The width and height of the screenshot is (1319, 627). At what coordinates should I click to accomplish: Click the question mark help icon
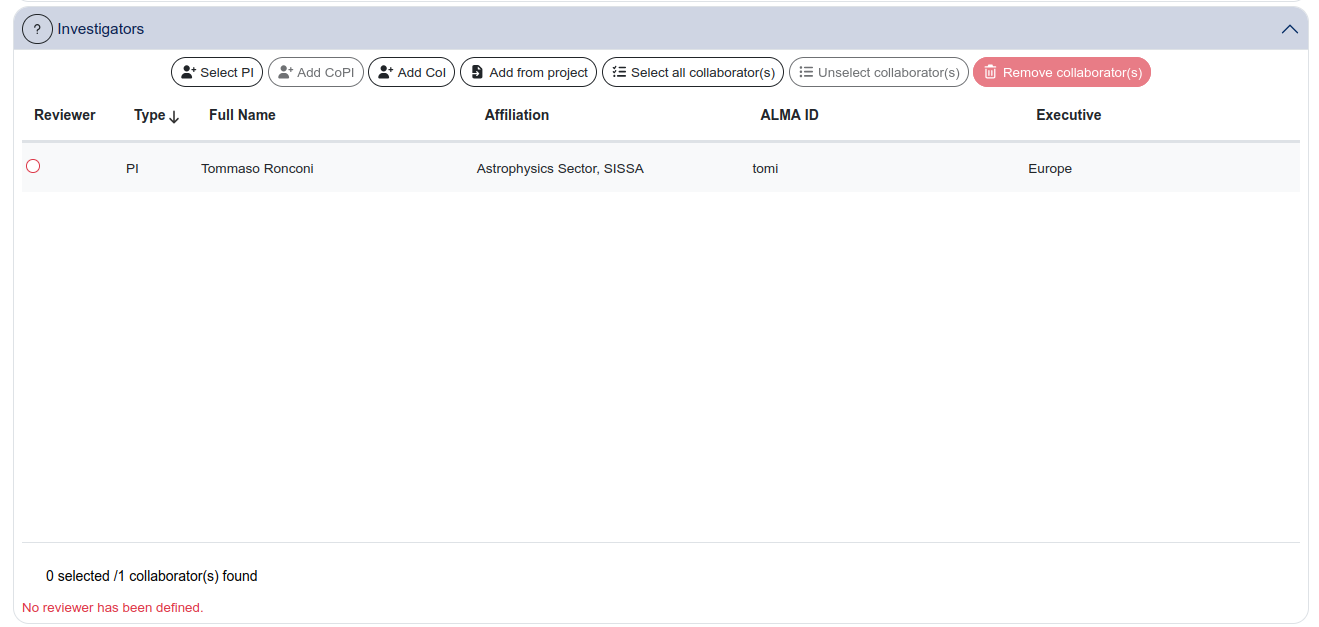[x=37, y=29]
